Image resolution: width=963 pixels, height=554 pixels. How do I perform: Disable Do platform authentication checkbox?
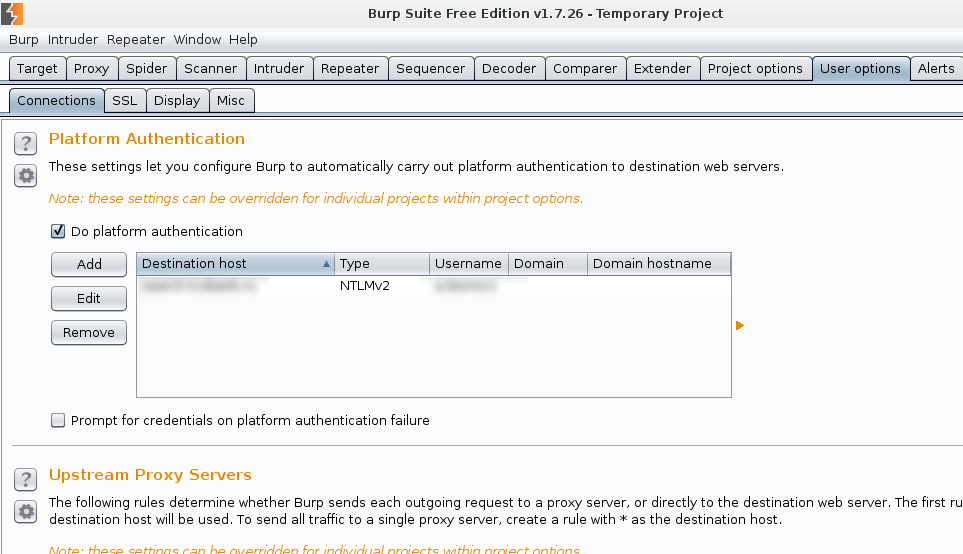pos(58,232)
